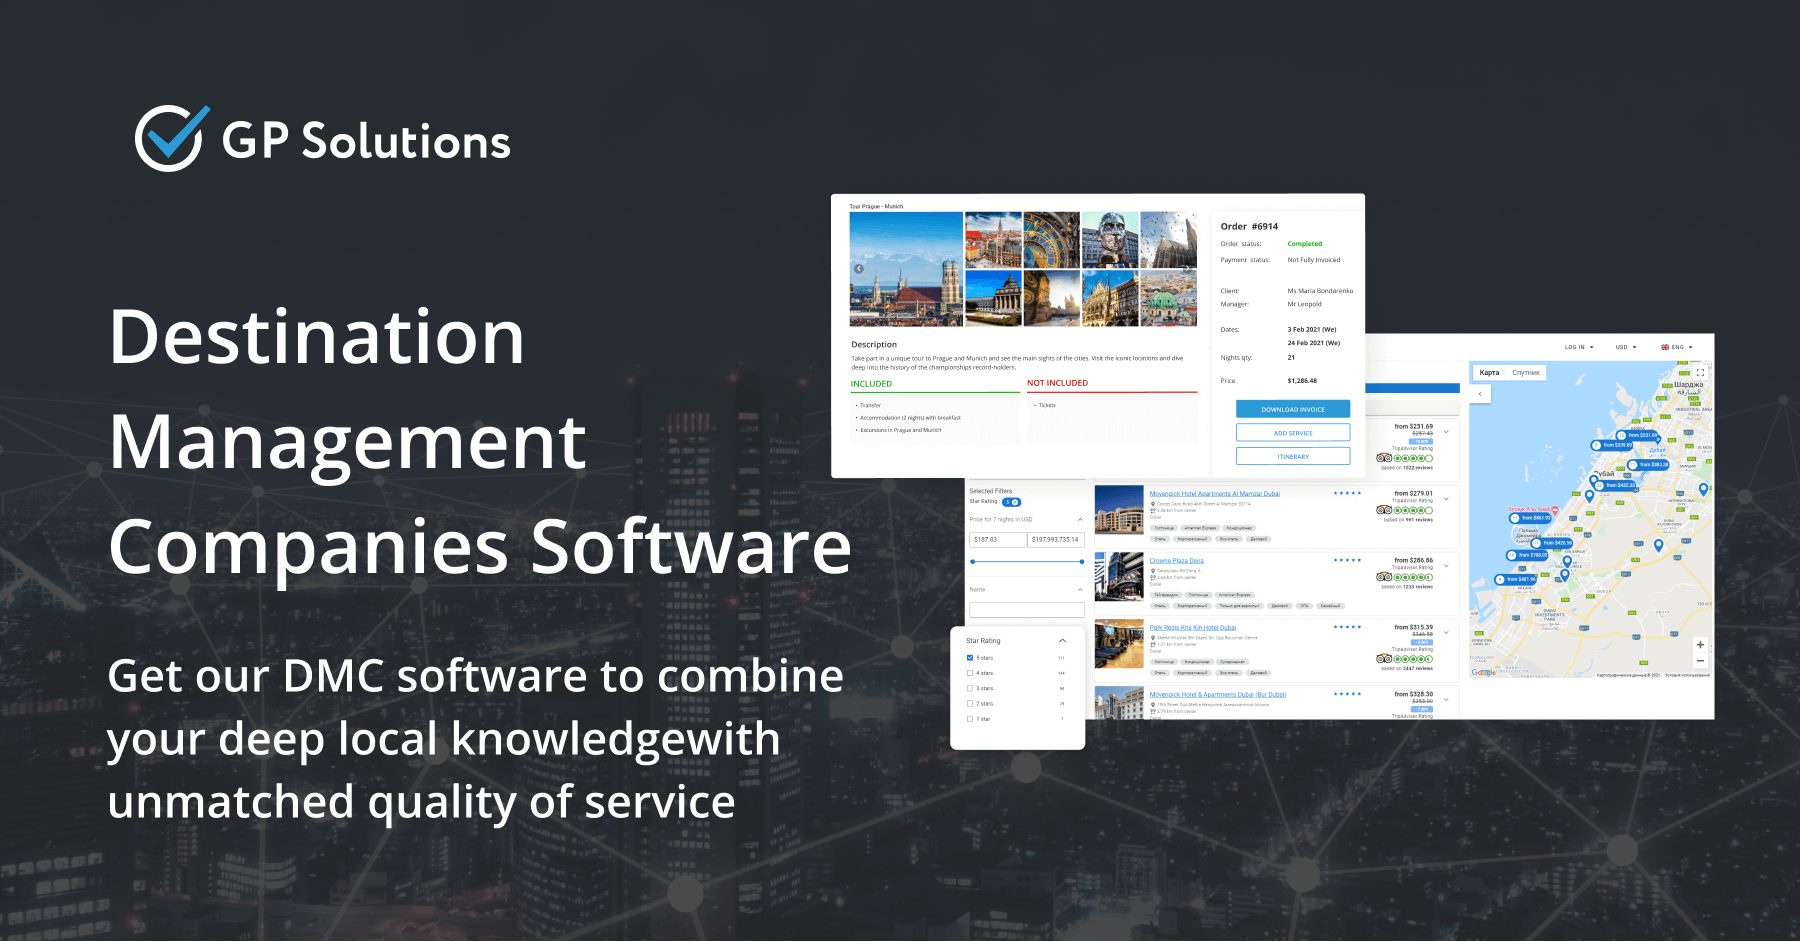Viewport: 1800px width, 942px height.
Task: Click the price range slider handle
Action: coord(973,561)
